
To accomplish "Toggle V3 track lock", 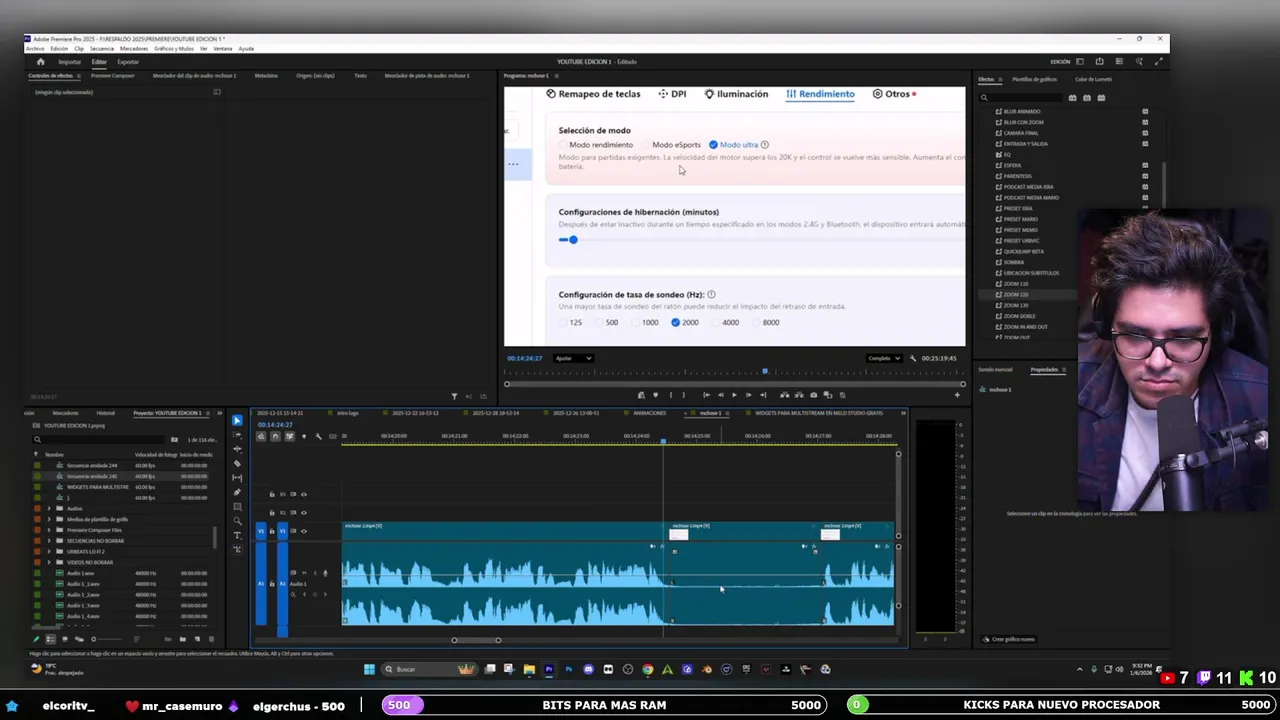I will click(272, 494).
